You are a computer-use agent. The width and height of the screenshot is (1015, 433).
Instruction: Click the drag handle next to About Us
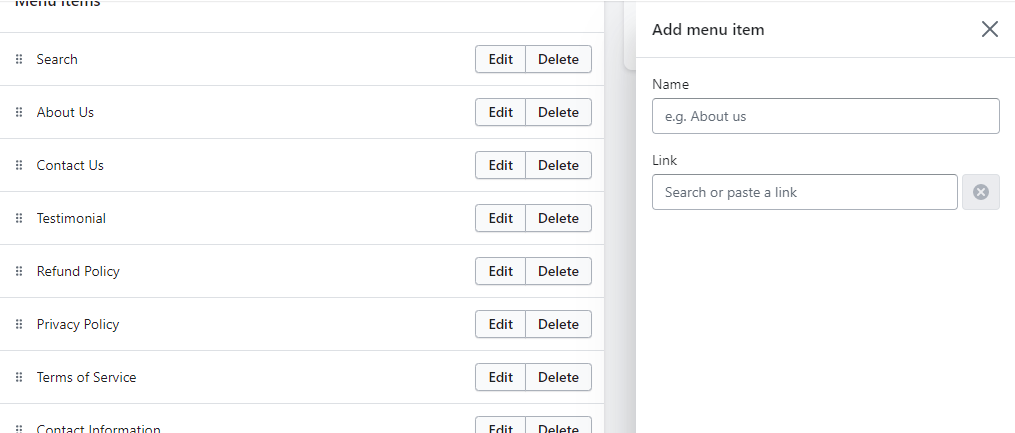19,112
